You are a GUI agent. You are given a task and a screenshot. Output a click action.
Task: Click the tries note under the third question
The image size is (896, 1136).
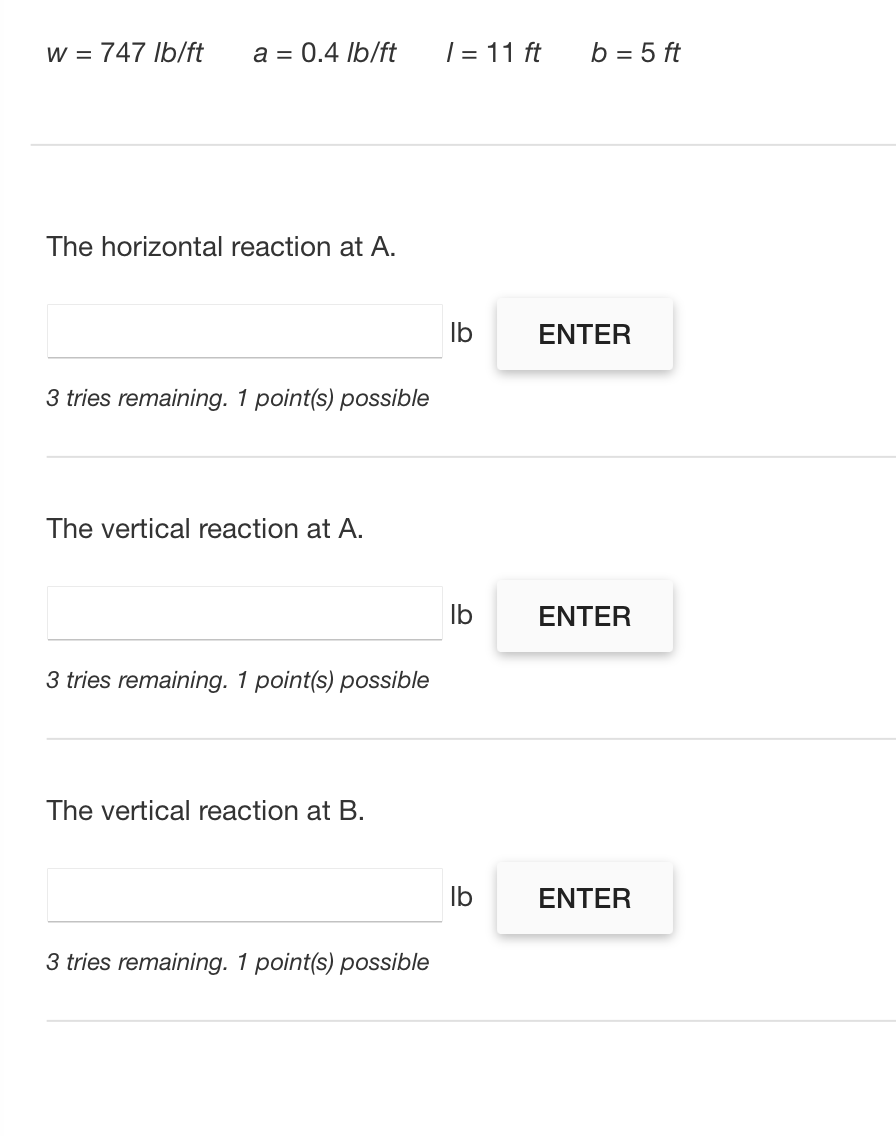point(238,962)
